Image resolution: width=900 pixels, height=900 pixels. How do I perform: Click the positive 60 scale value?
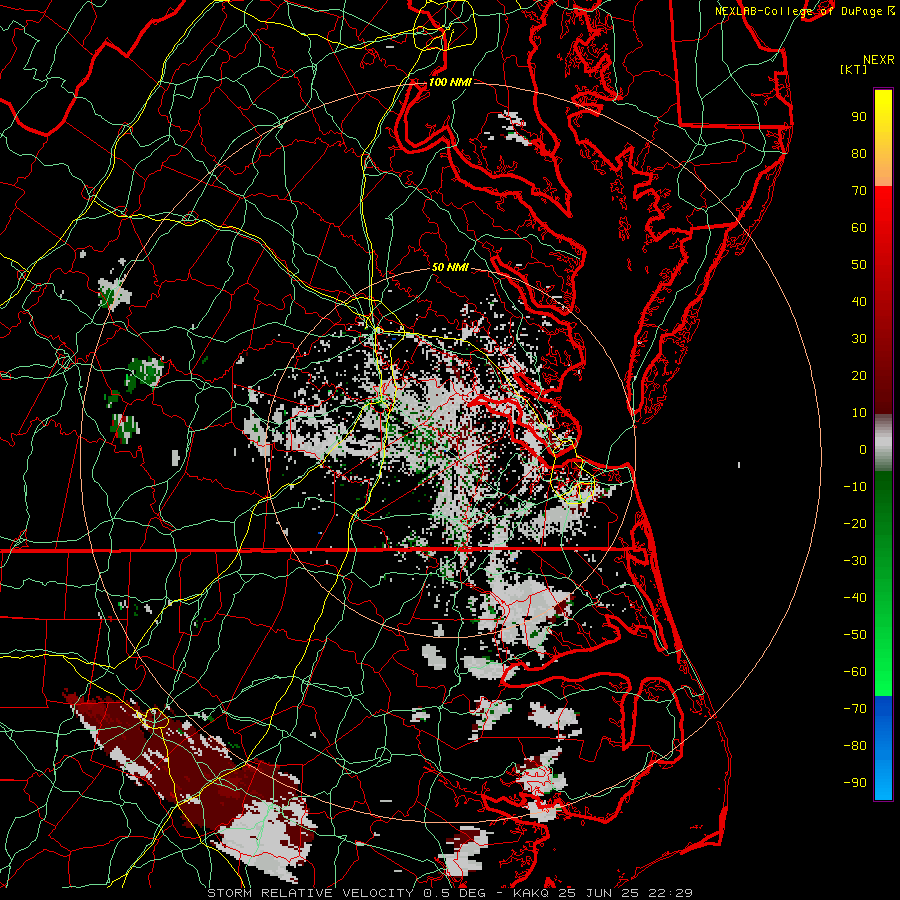[x=859, y=227]
